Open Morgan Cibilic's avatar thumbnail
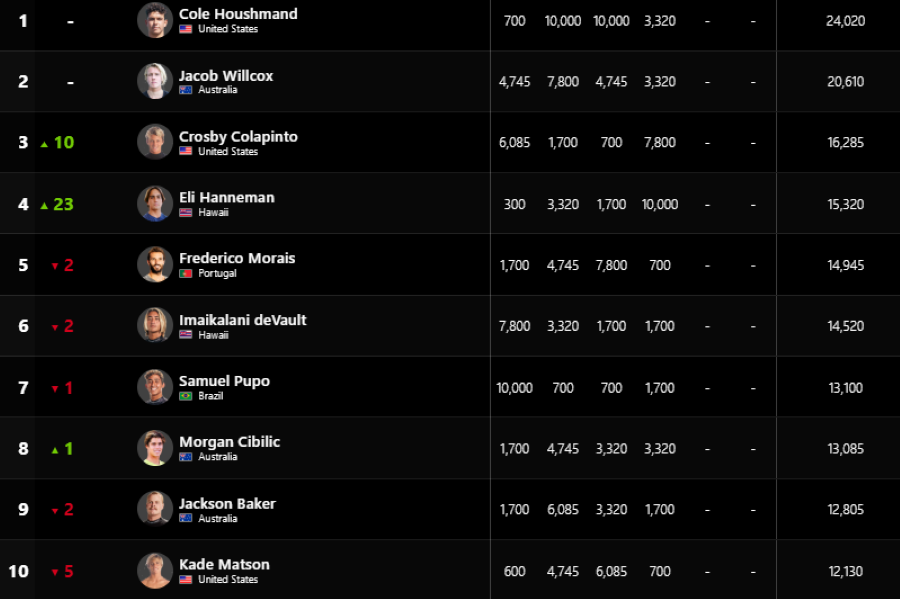Screen dimensions: 900x599 155,448
